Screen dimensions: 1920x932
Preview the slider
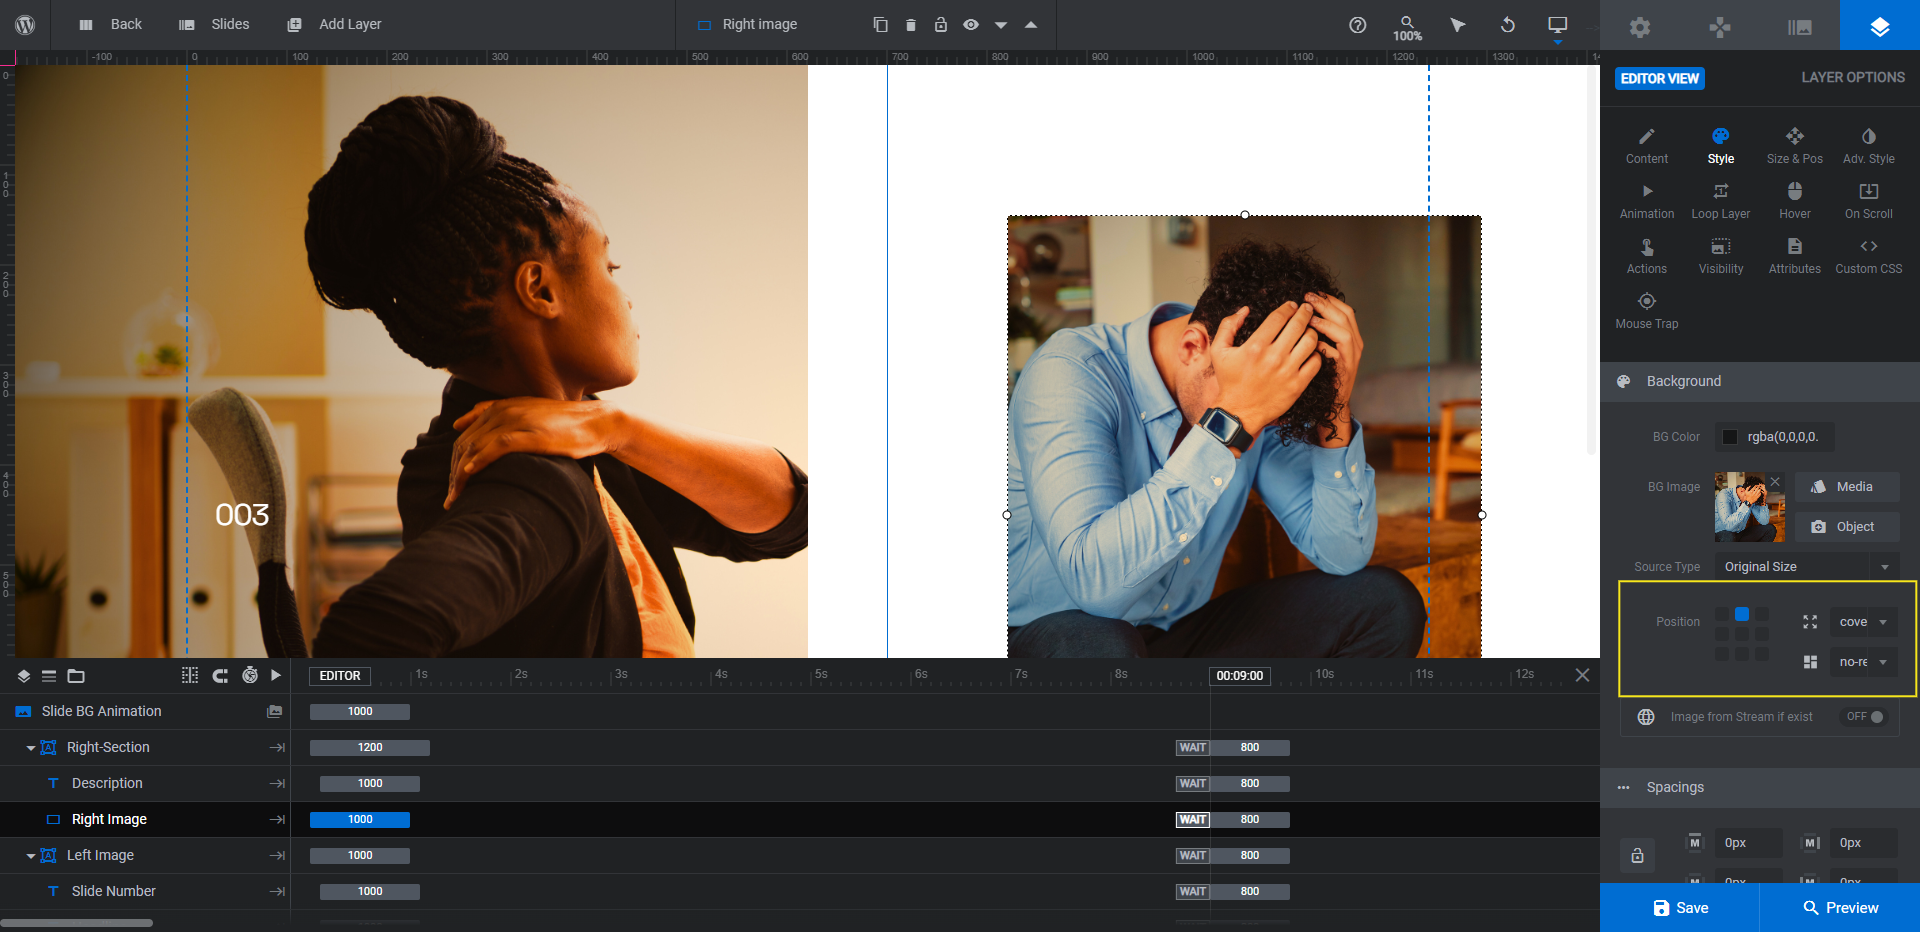point(1840,908)
